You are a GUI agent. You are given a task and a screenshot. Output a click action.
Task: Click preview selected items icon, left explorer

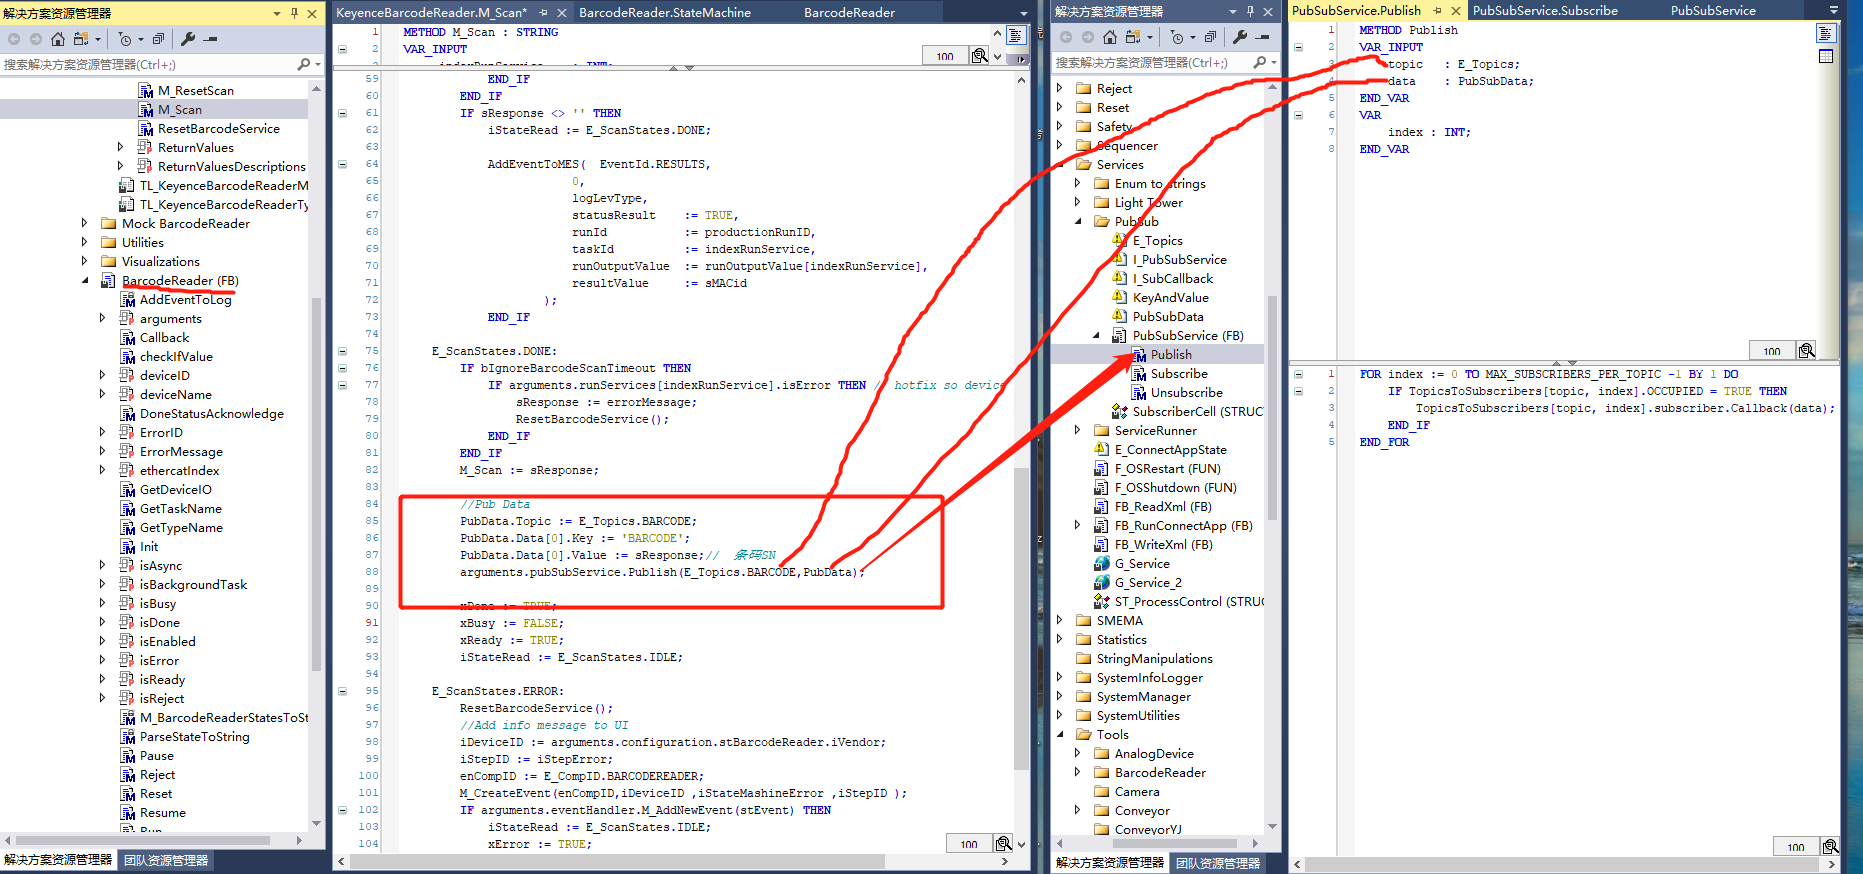210,39
